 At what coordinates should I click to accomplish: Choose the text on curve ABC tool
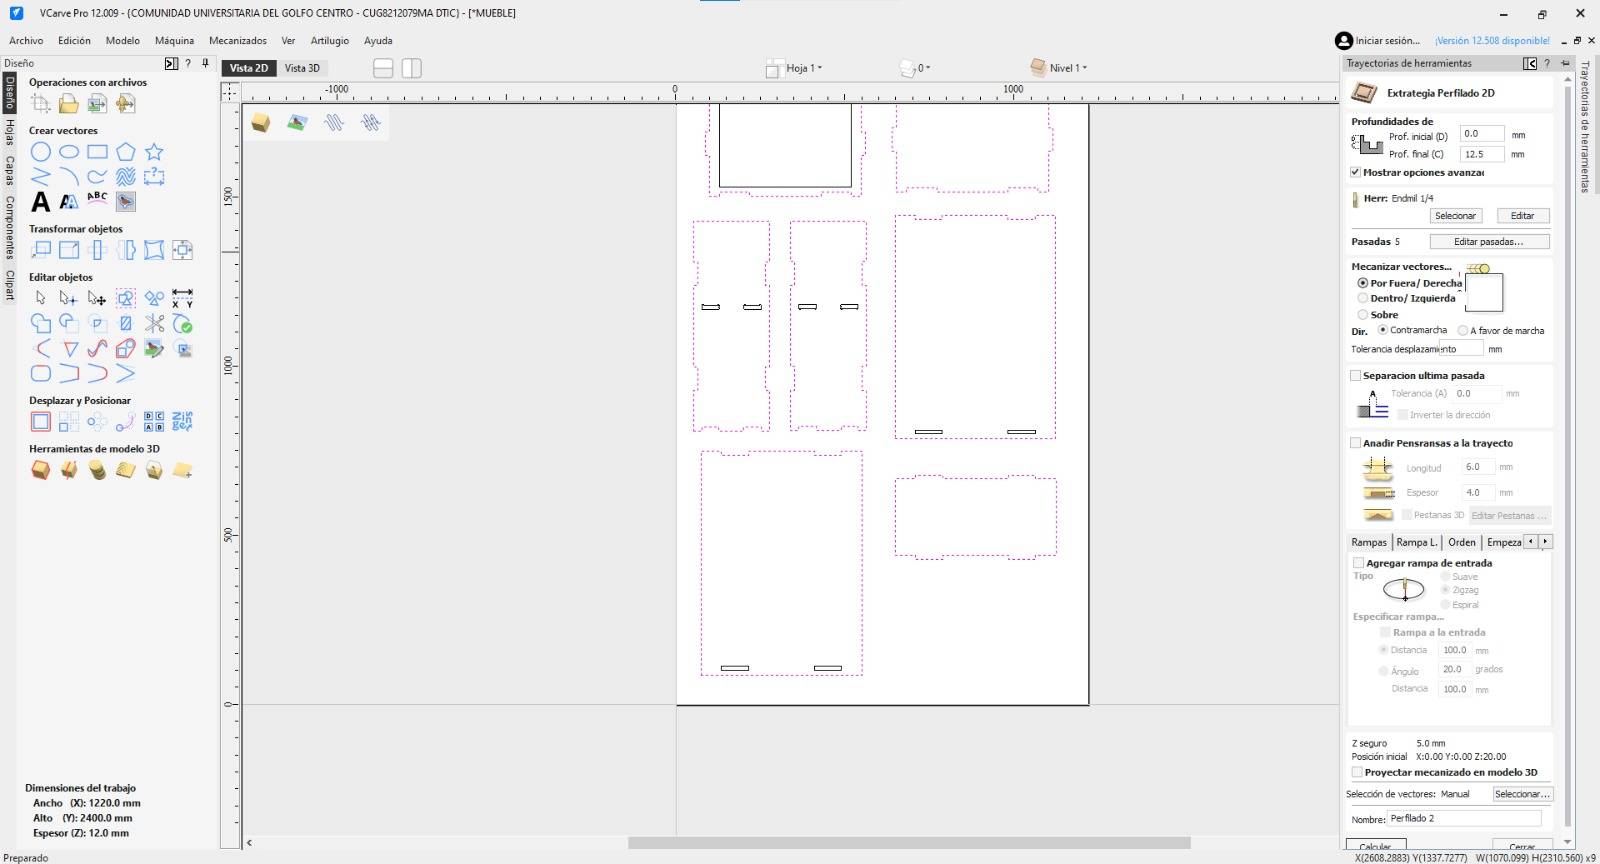pyautogui.click(x=97, y=200)
